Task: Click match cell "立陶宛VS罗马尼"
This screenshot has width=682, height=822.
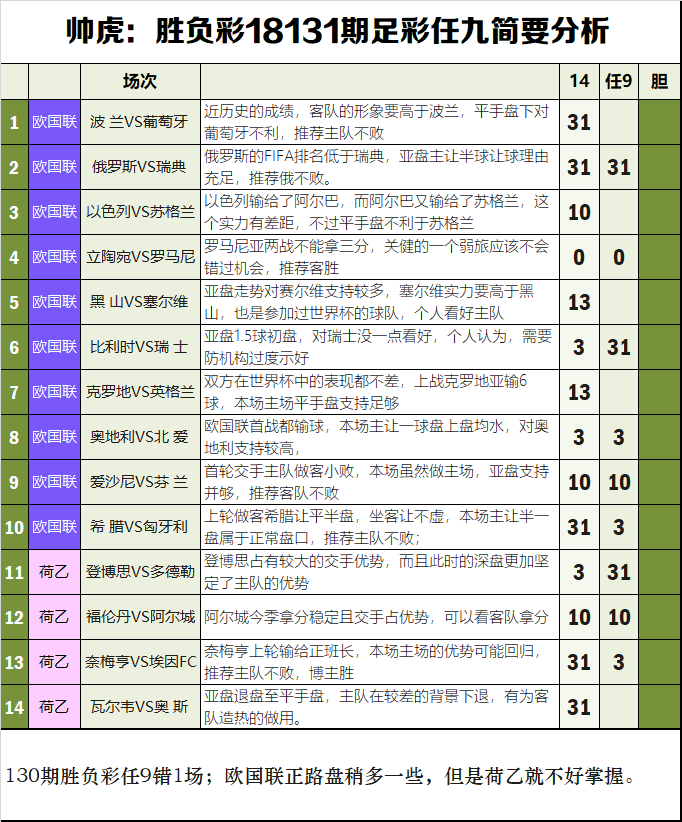Action: pyautogui.click(x=140, y=257)
